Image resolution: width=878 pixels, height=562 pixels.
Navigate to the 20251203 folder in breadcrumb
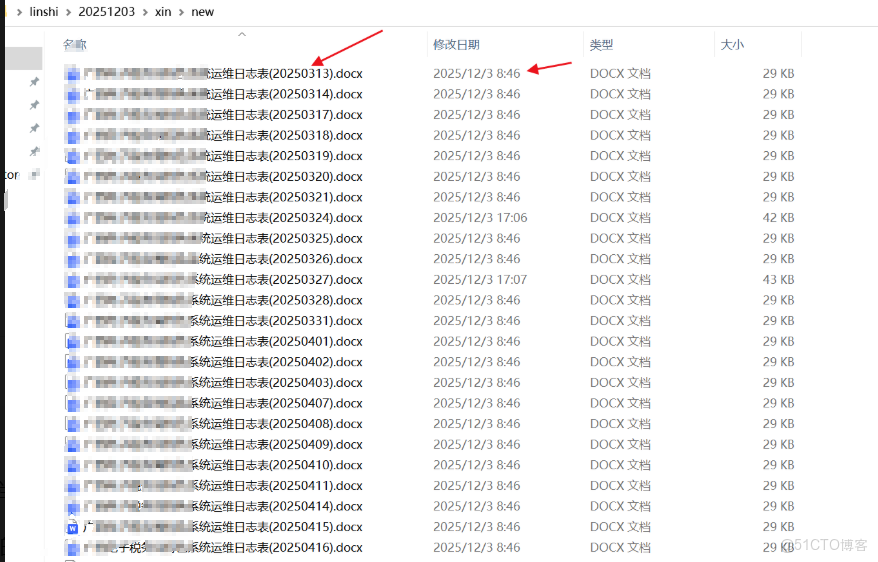[106, 12]
